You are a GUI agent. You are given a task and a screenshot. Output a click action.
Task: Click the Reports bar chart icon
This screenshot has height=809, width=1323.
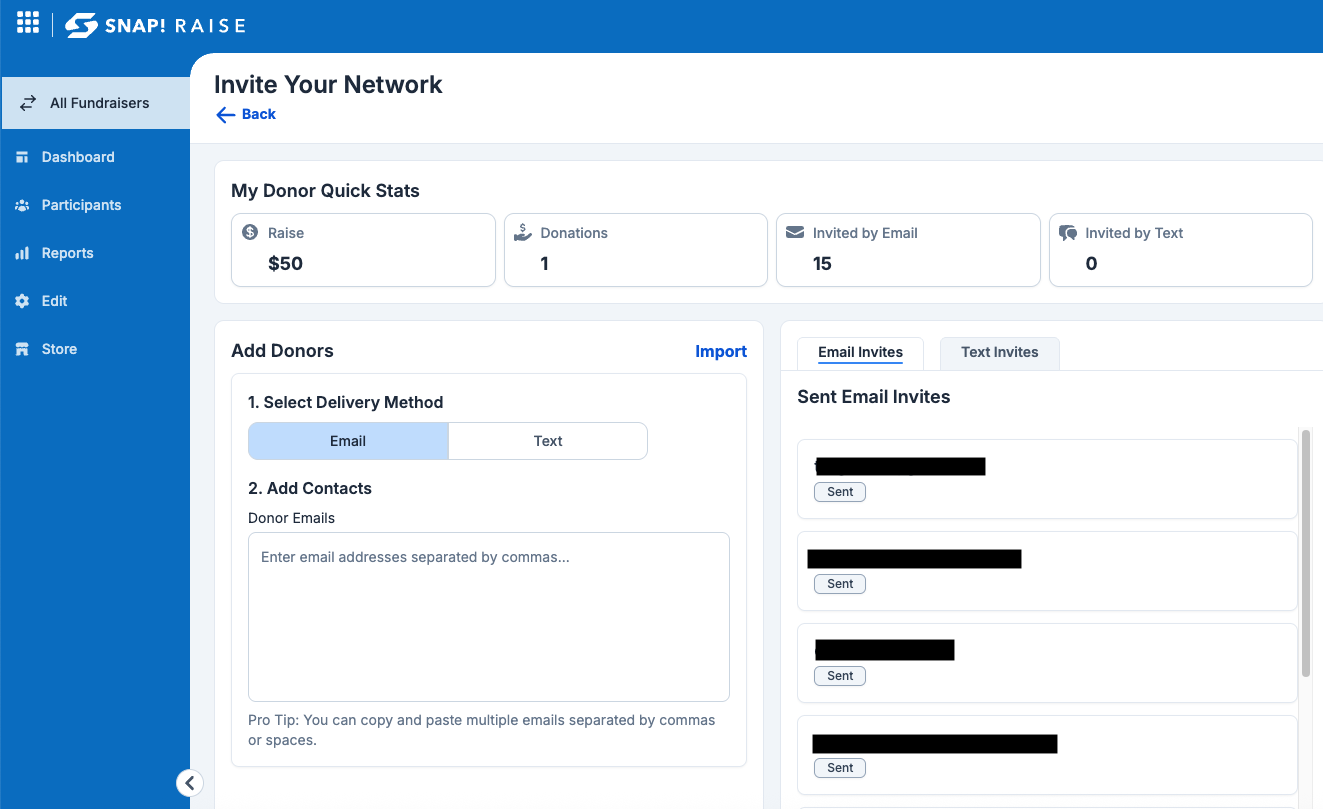(x=22, y=253)
